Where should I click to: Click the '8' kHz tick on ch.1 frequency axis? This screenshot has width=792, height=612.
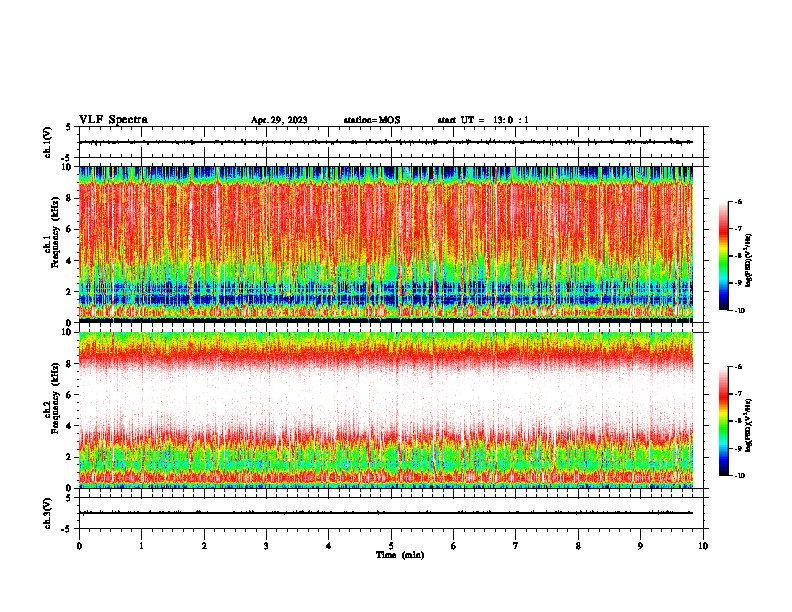click(x=71, y=198)
